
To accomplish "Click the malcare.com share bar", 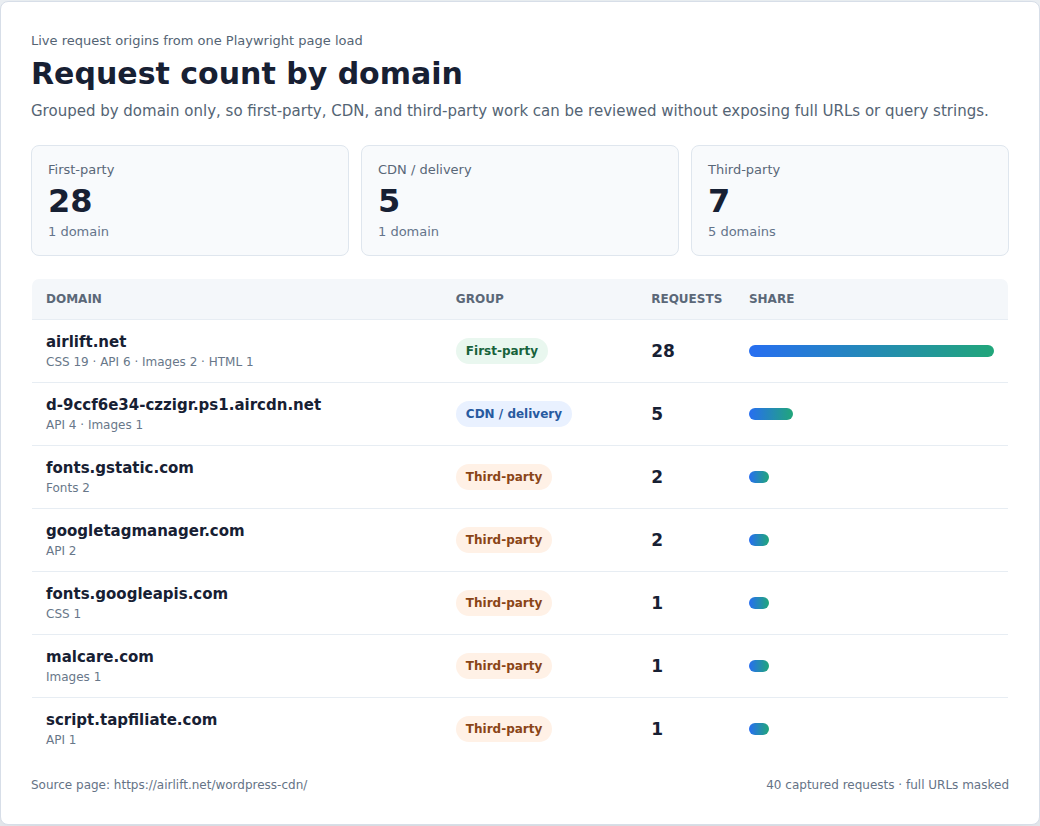I will 759,666.
